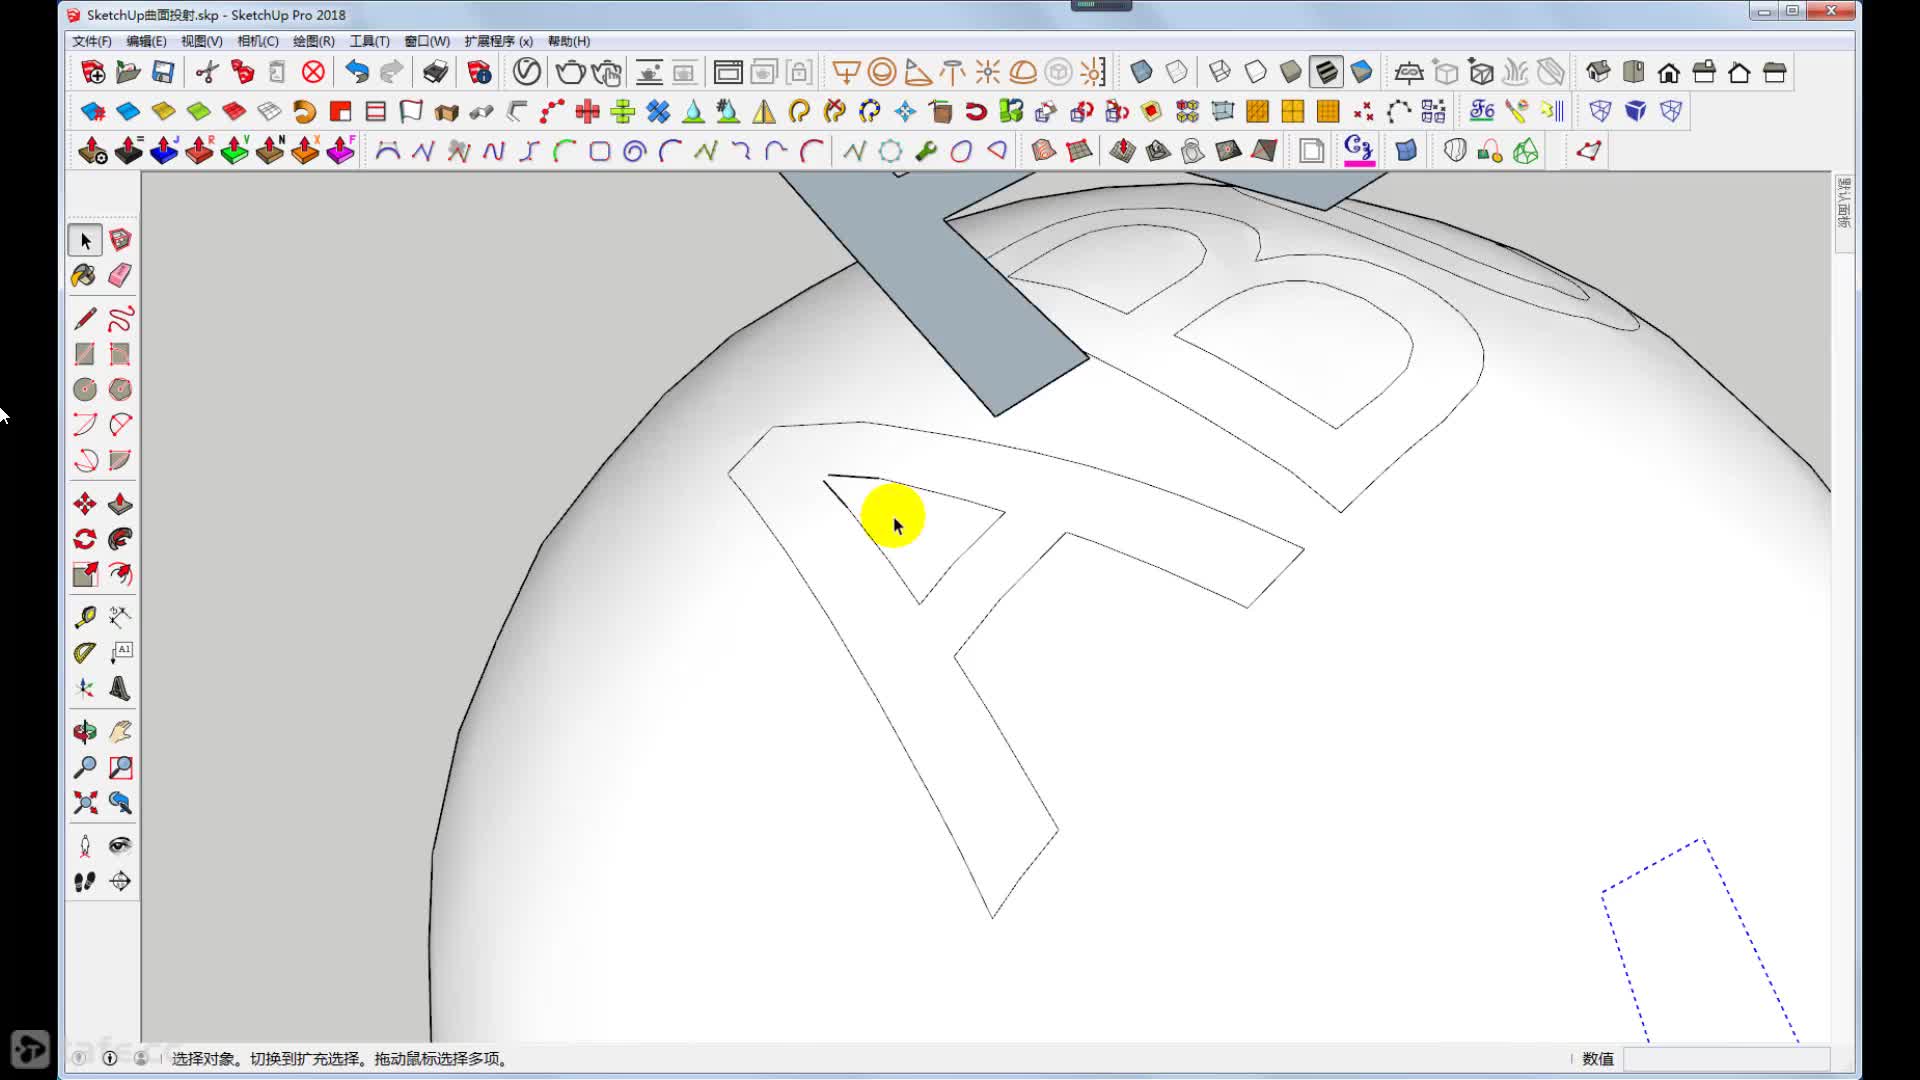Select the pink Eraser tool
This screenshot has height=1080, width=1920.
120,275
